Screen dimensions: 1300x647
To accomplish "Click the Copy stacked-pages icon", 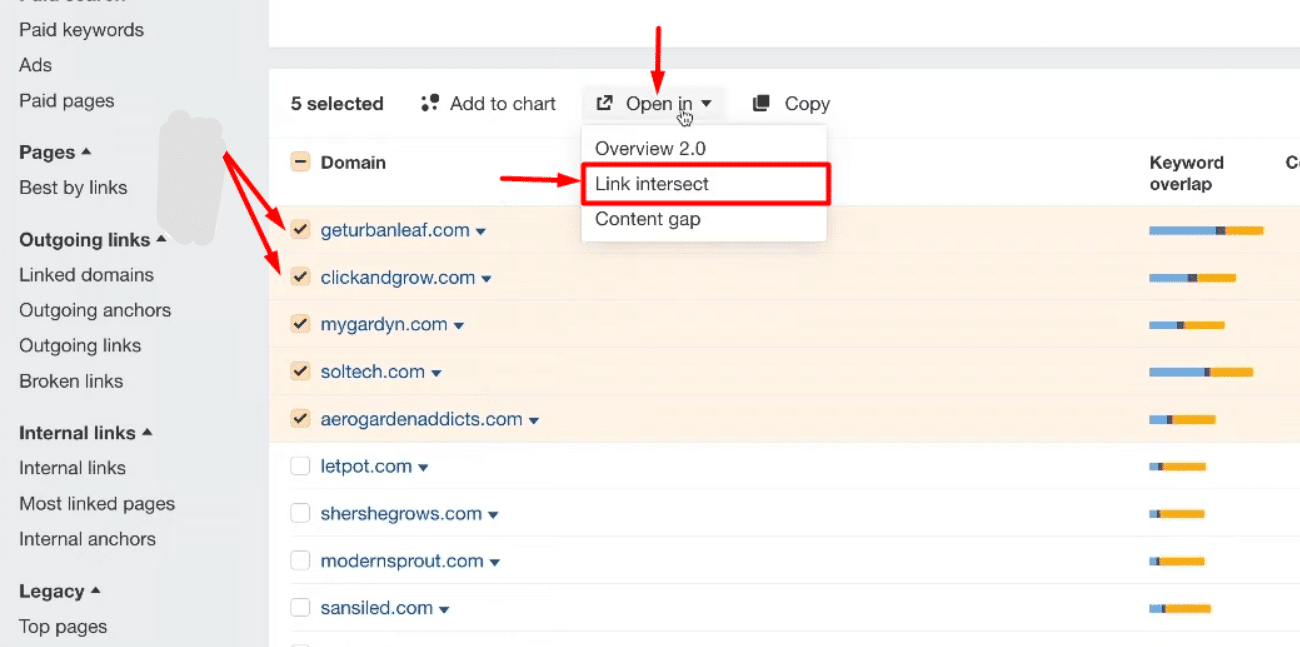I will pyautogui.click(x=762, y=103).
